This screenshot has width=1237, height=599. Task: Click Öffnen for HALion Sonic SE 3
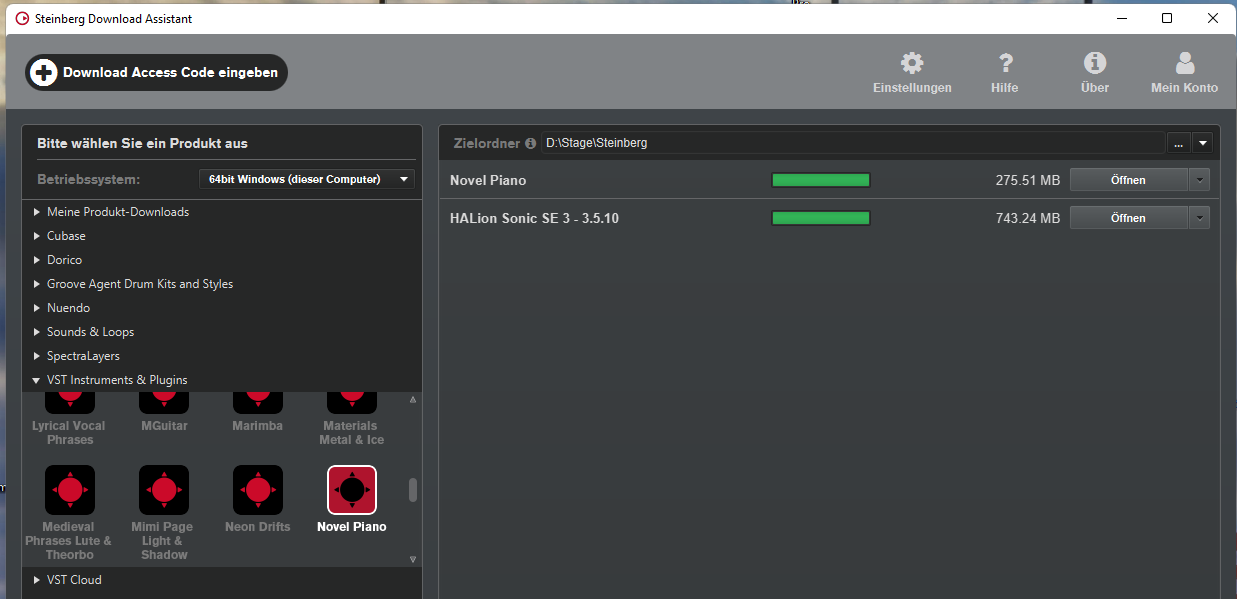click(x=1129, y=218)
